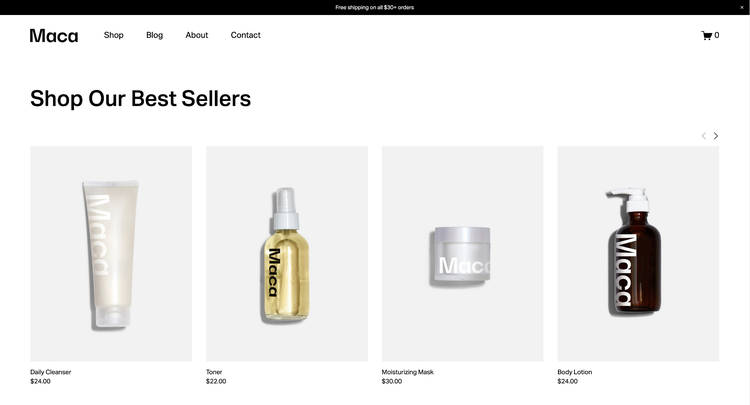View the Toner spray bottle image
750x405 pixels.
287,253
